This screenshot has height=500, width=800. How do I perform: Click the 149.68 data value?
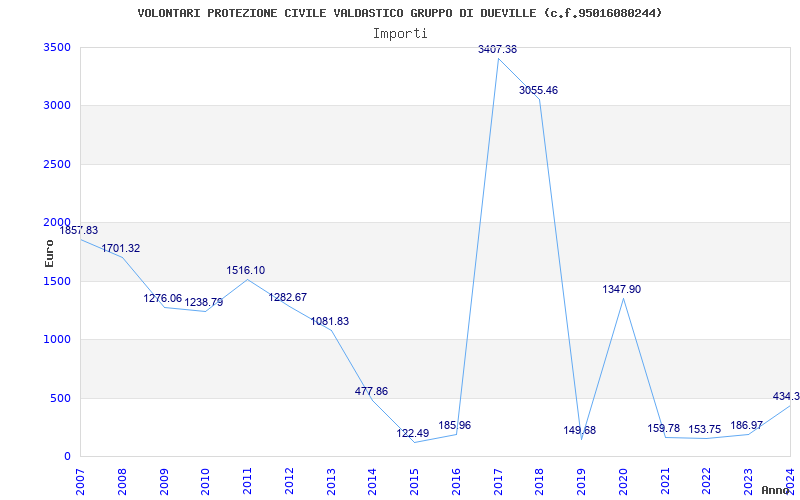580,431
